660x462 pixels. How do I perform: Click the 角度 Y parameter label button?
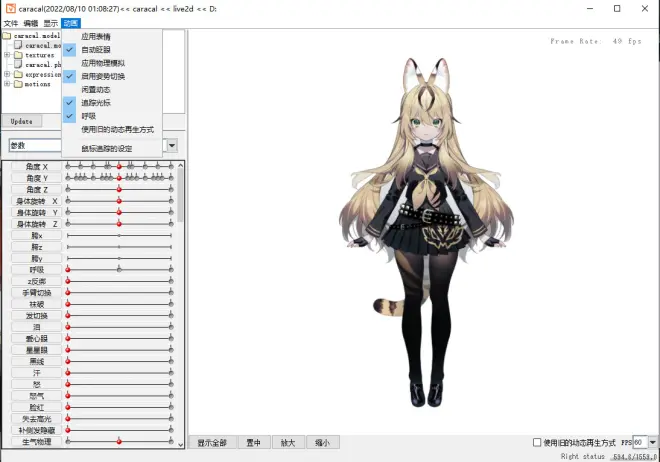pyautogui.click(x=37, y=178)
